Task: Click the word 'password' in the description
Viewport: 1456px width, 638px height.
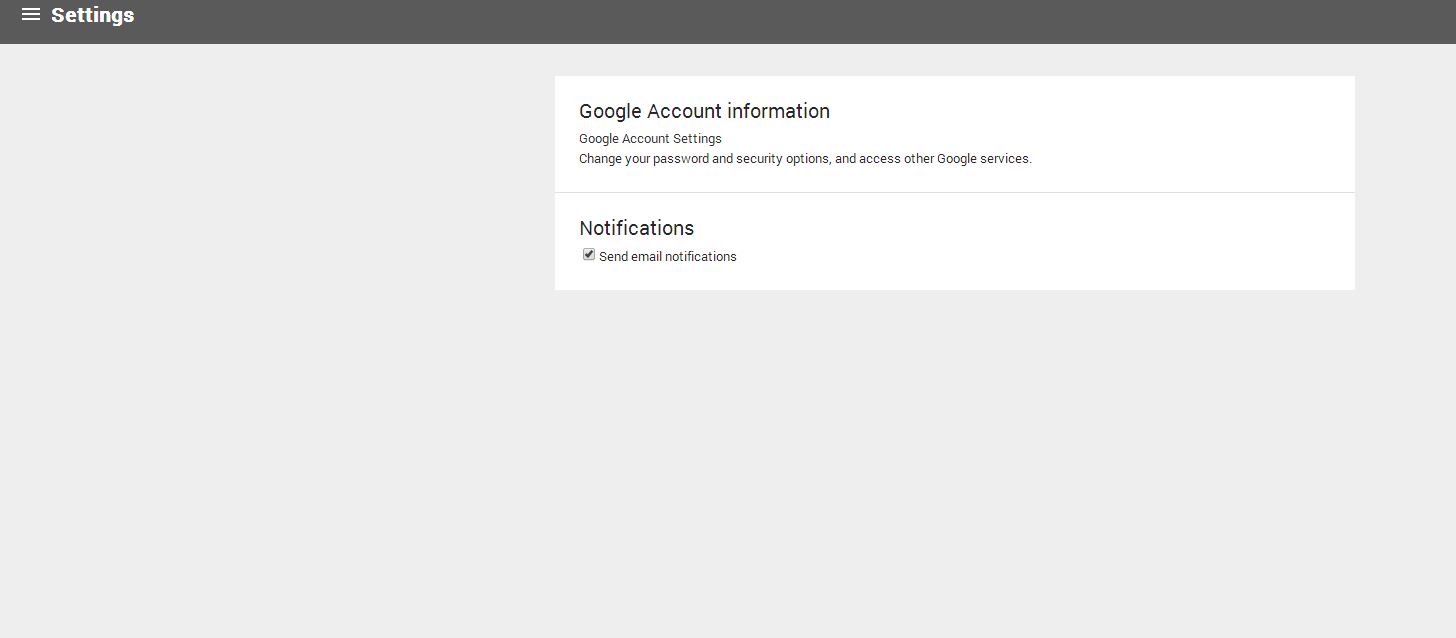Action: pyautogui.click(x=680, y=159)
